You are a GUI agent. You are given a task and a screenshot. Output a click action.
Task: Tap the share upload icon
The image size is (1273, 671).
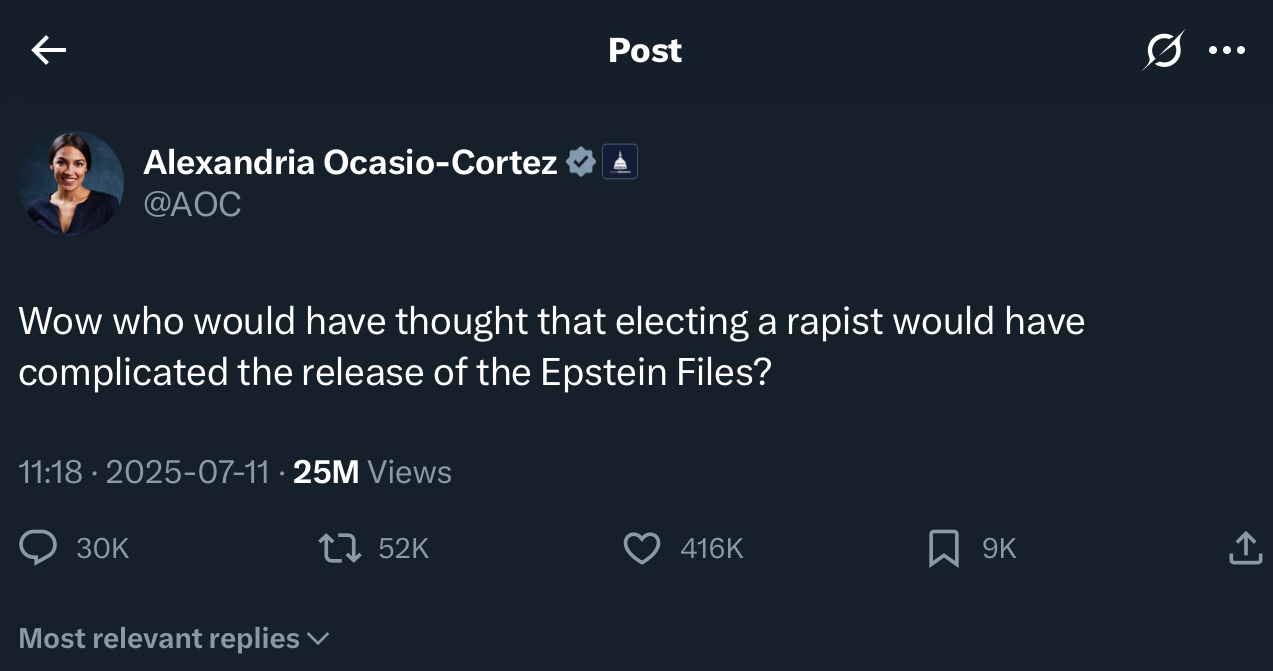1245,548
